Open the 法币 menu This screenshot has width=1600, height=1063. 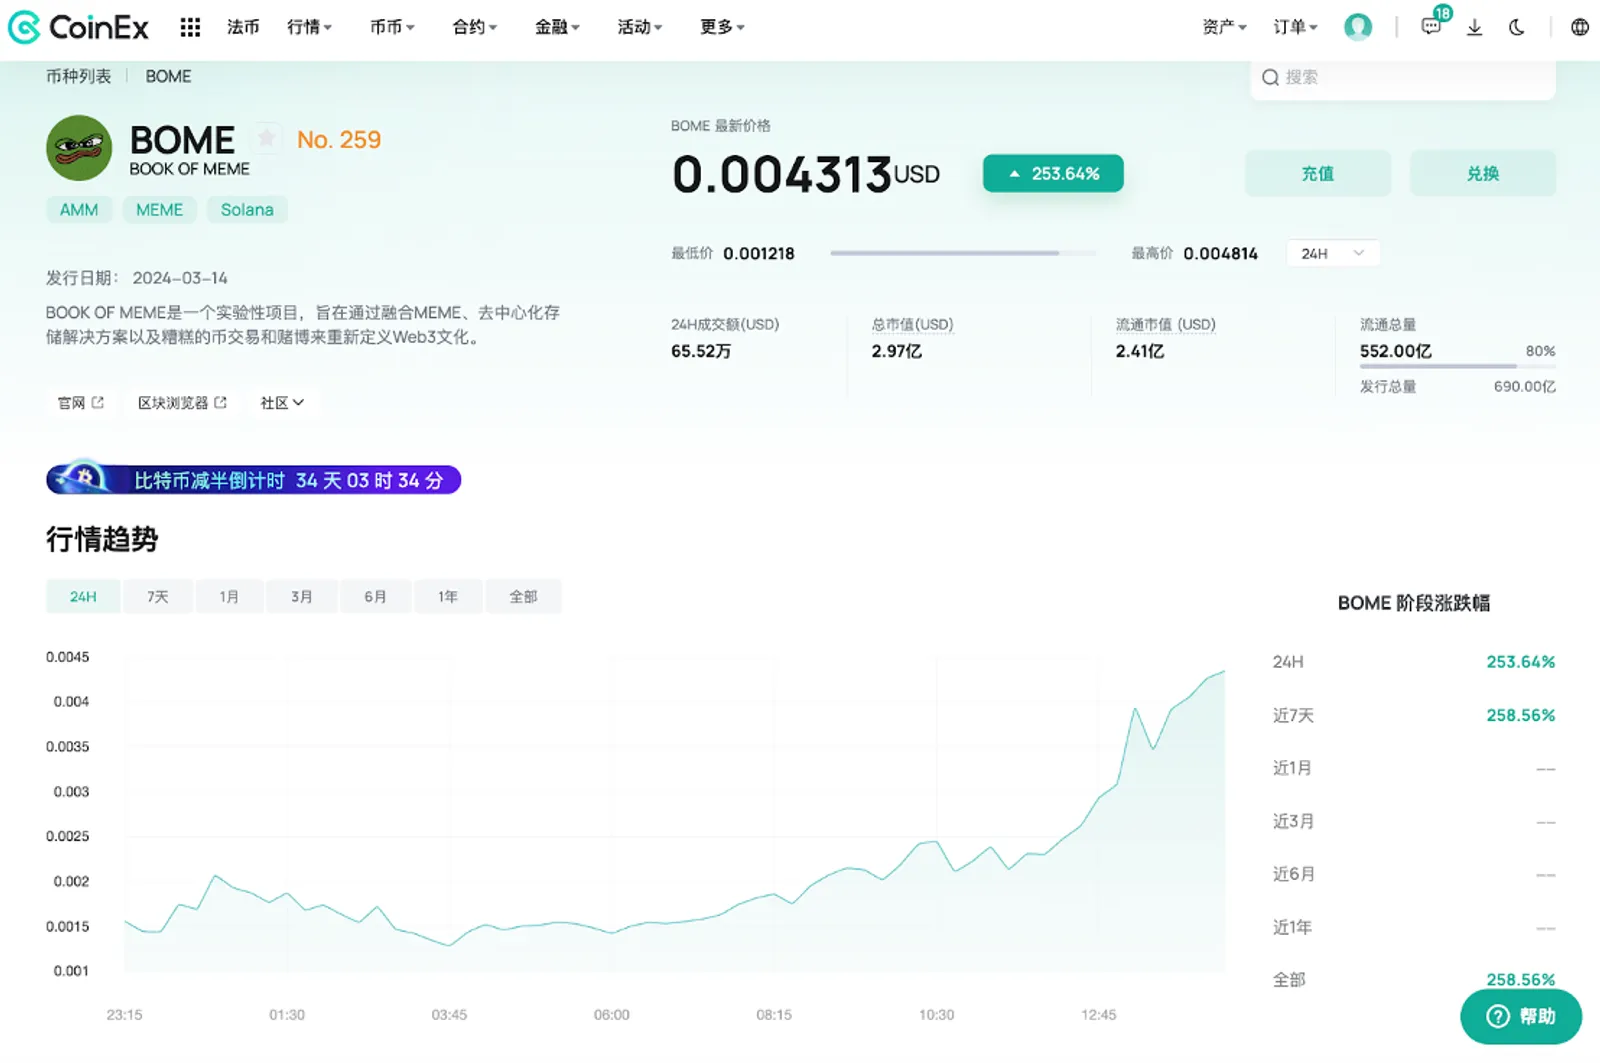pos(243,27)
